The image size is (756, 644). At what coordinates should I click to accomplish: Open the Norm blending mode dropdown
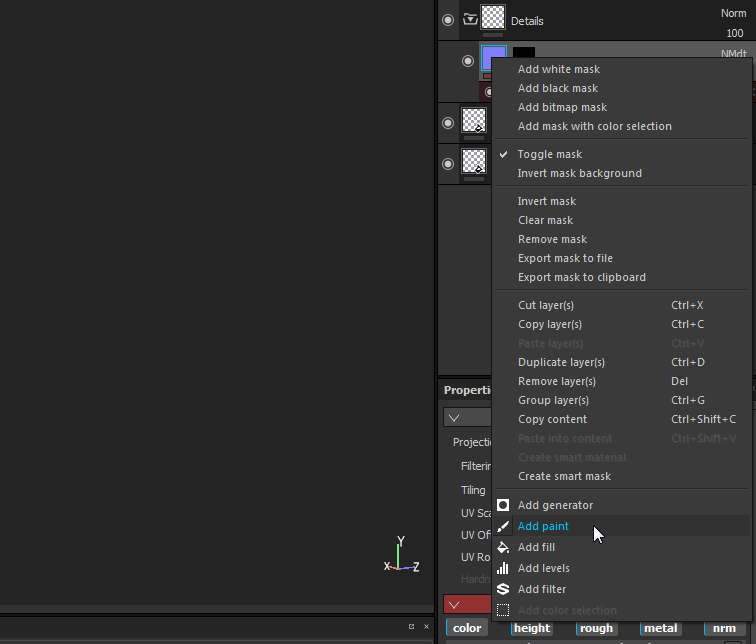(732, 14)
